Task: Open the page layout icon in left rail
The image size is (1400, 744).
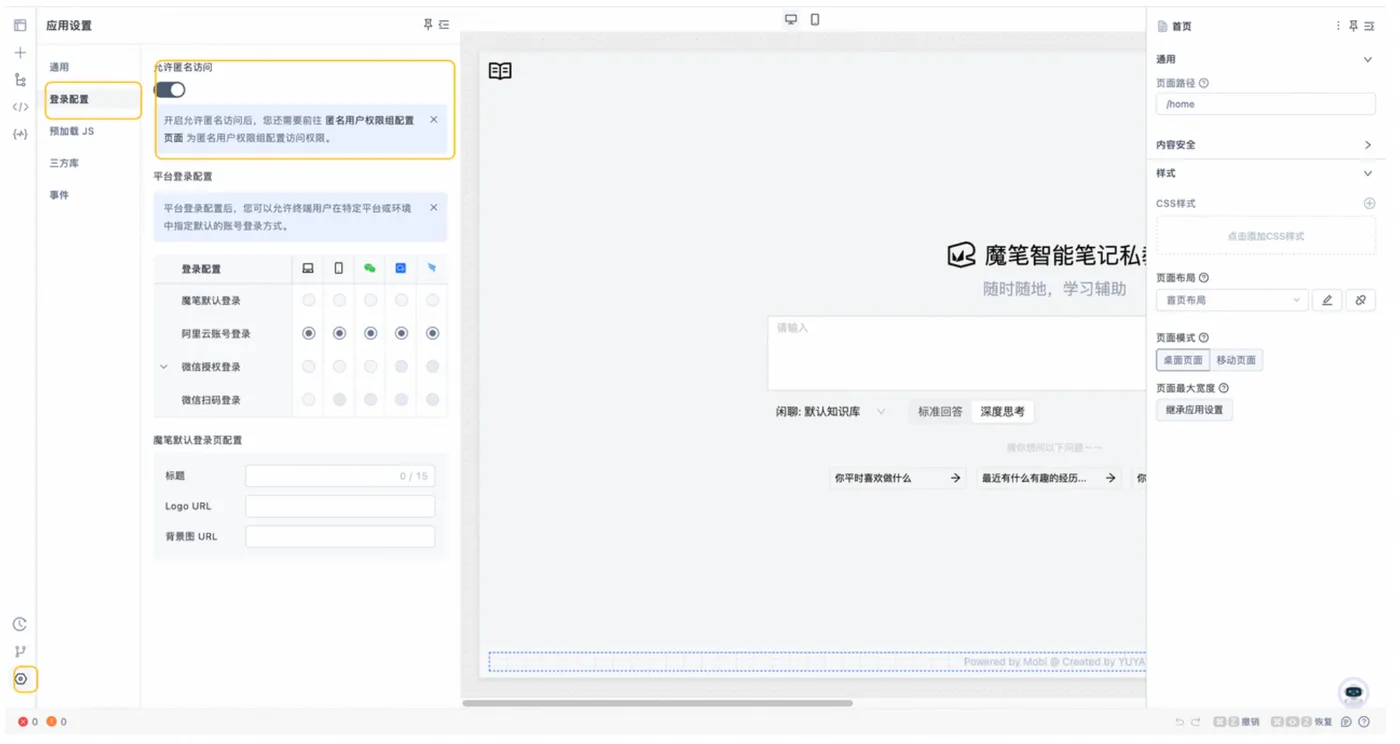Action: tap(20, 25)
